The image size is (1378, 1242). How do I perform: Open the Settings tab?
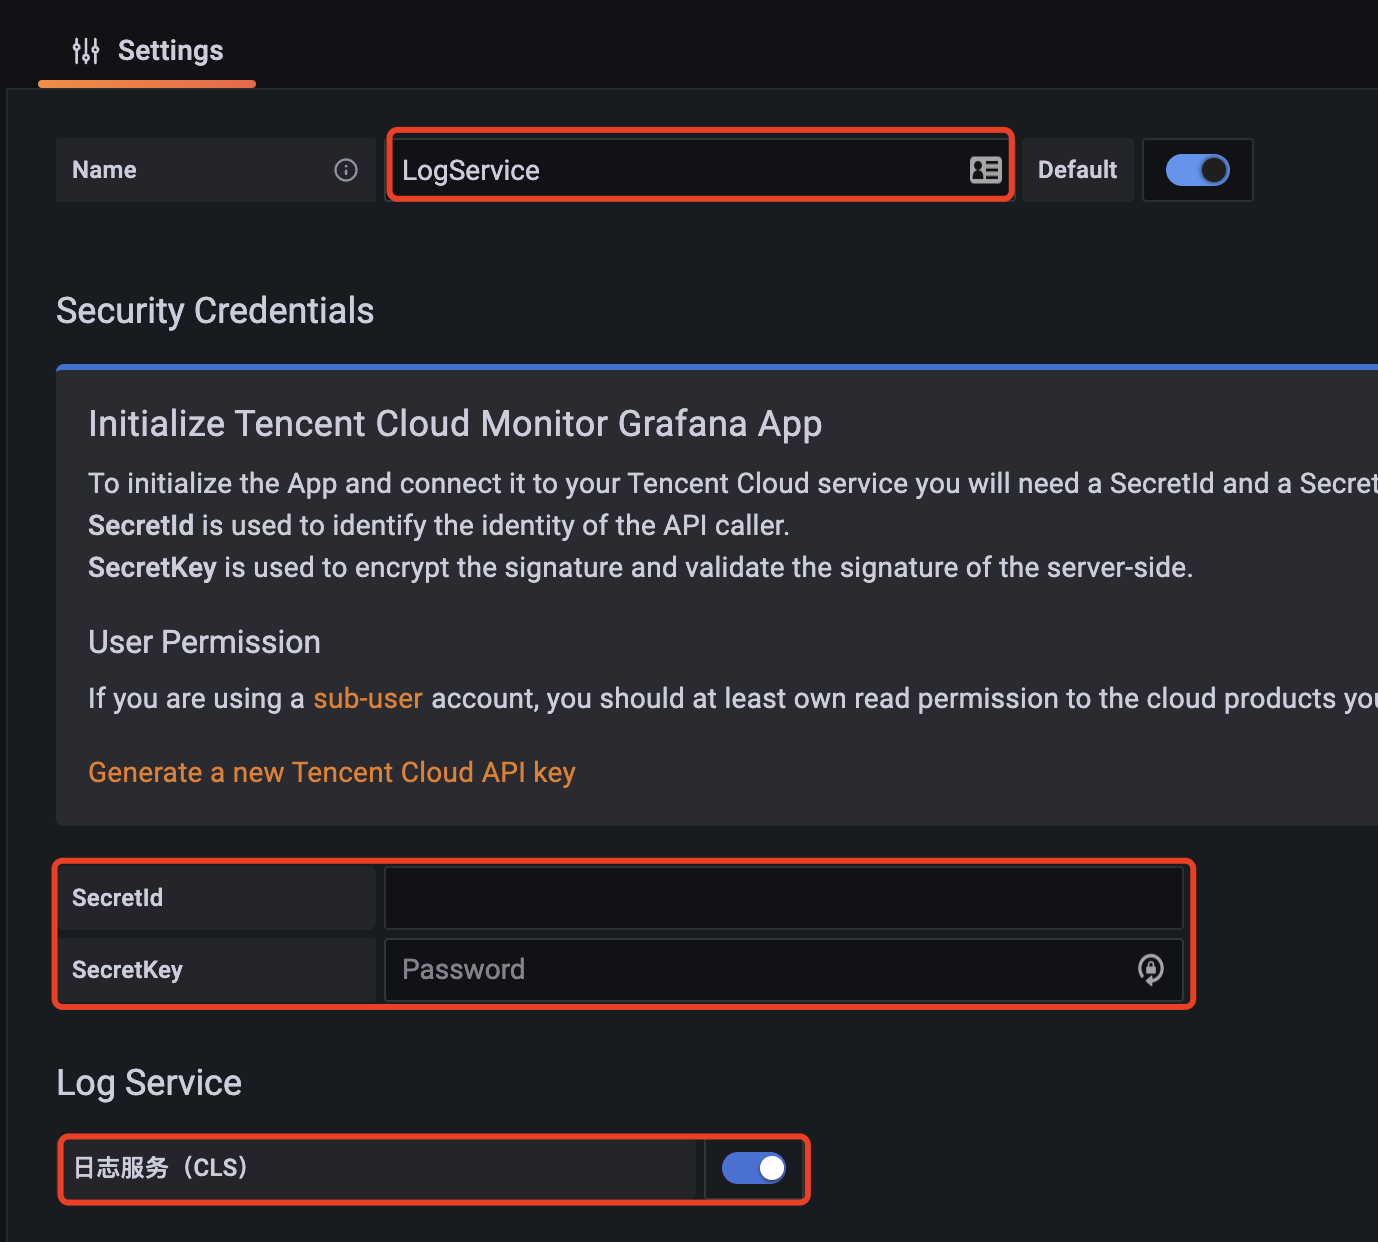(x=147, y=50)
